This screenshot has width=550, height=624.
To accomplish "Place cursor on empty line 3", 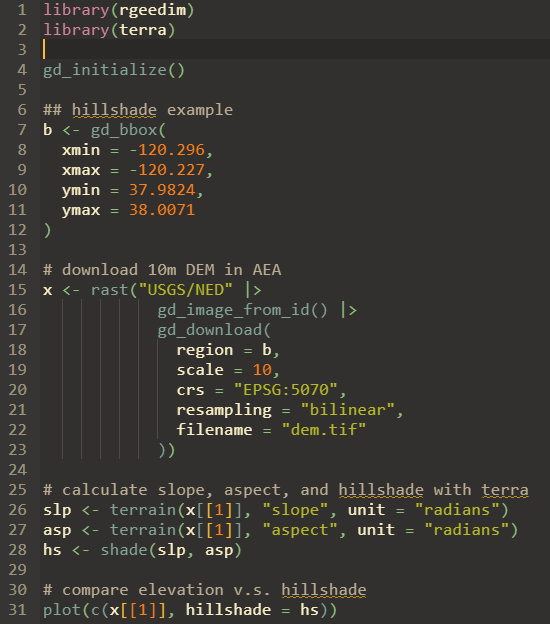I will pos(295,49).
